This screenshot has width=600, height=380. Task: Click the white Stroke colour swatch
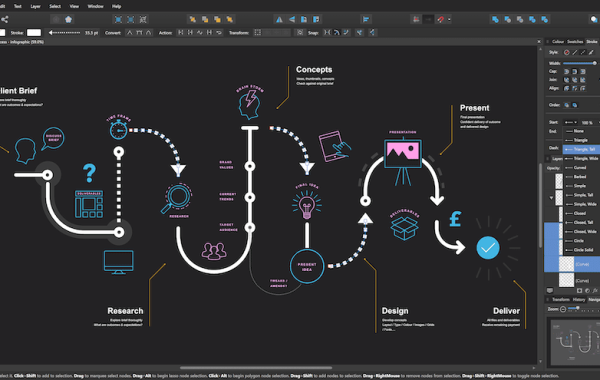click(x=34, y=33)
